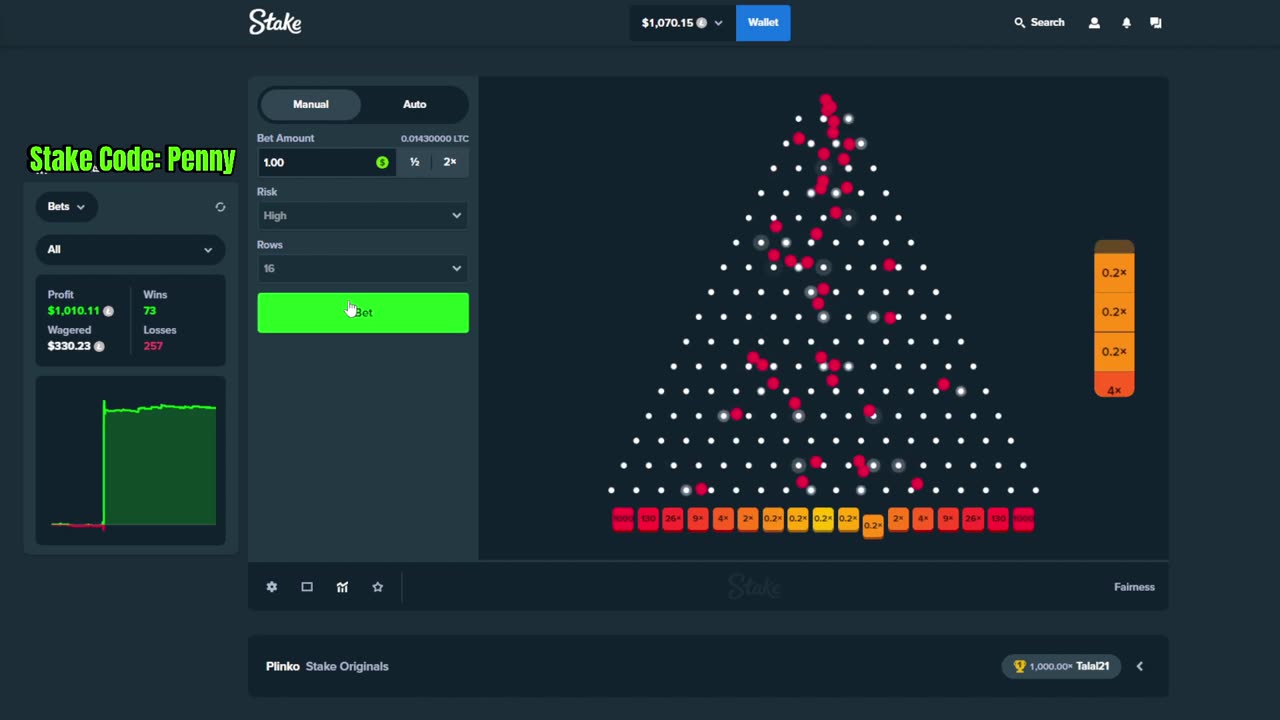Image resolution: width=1280 pixels, height=720 pixels.
Task: Click the Plinko game title
Action: [x=283, y=666]
